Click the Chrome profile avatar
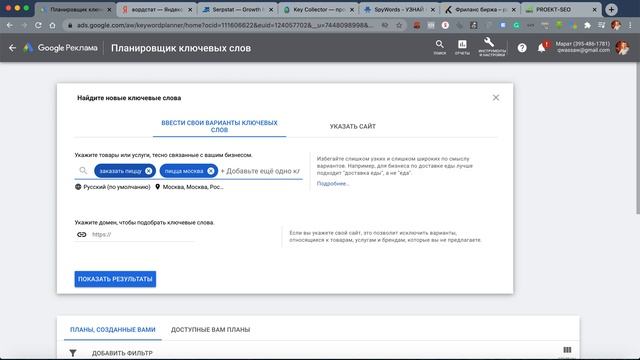 (x=616, y=25)
